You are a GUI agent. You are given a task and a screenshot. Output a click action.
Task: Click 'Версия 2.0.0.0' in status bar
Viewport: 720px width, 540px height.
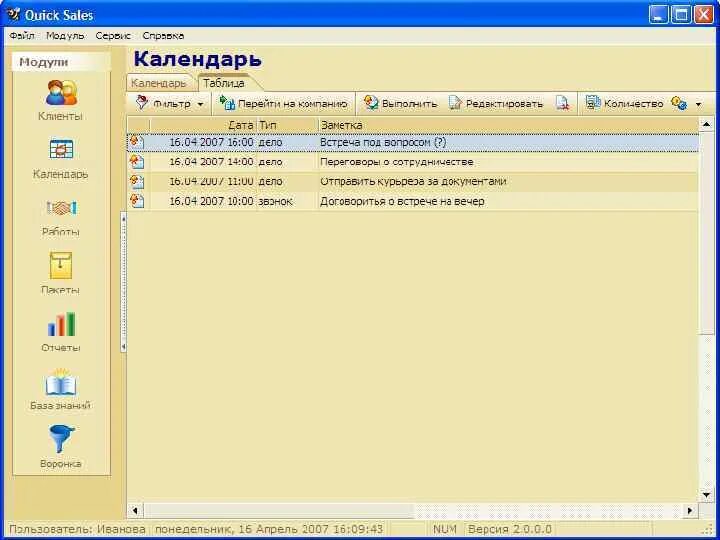tap(510, 529)
